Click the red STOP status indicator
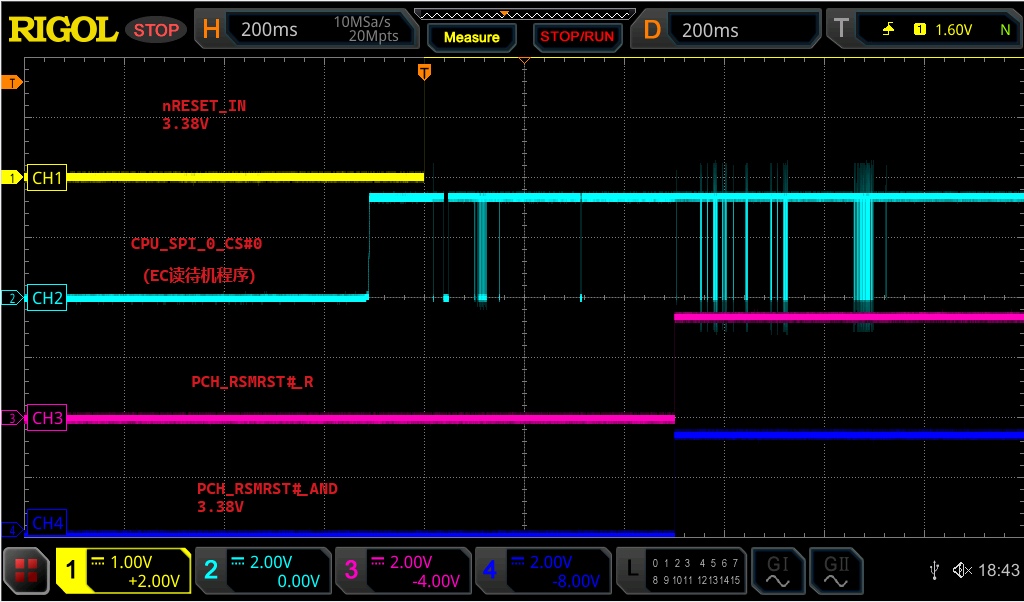The width and height of the screenshot is (1024, 602). click(x=156, y=30)
